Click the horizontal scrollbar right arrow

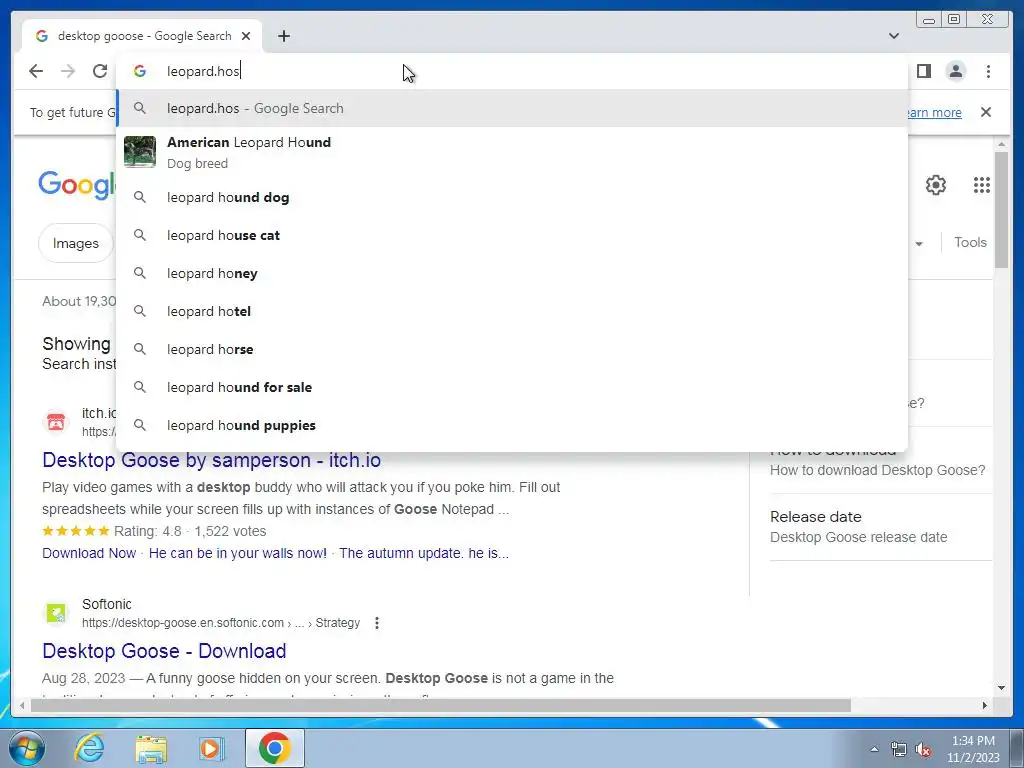point(985,705)
